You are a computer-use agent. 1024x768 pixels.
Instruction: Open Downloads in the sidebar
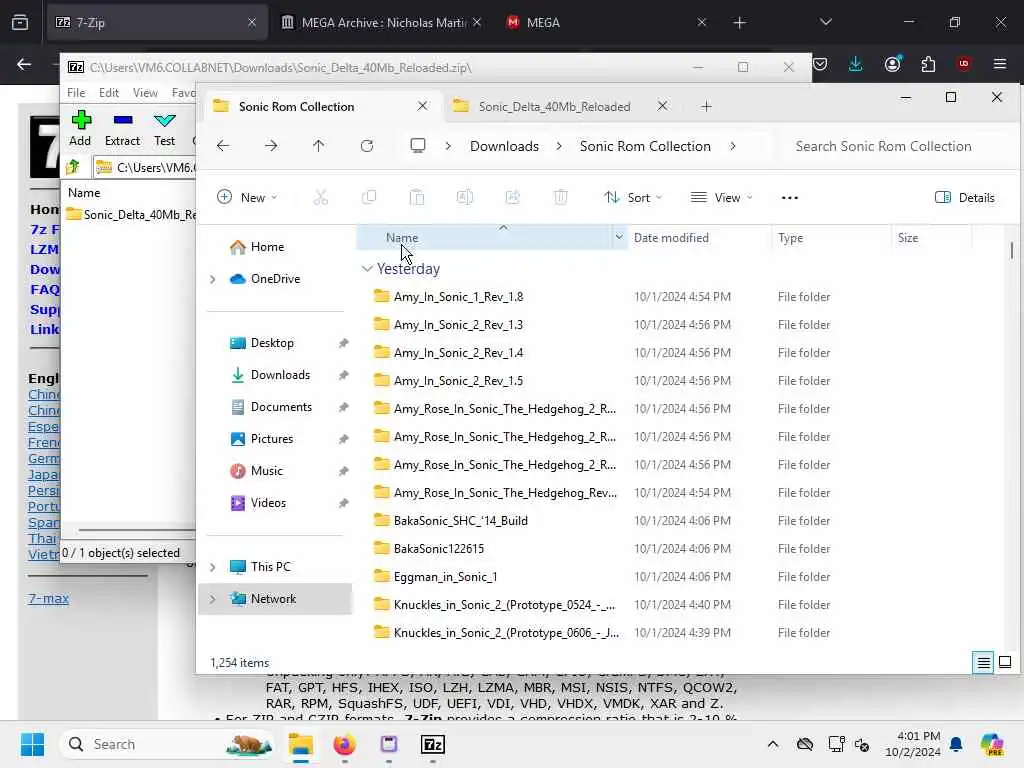280,375
